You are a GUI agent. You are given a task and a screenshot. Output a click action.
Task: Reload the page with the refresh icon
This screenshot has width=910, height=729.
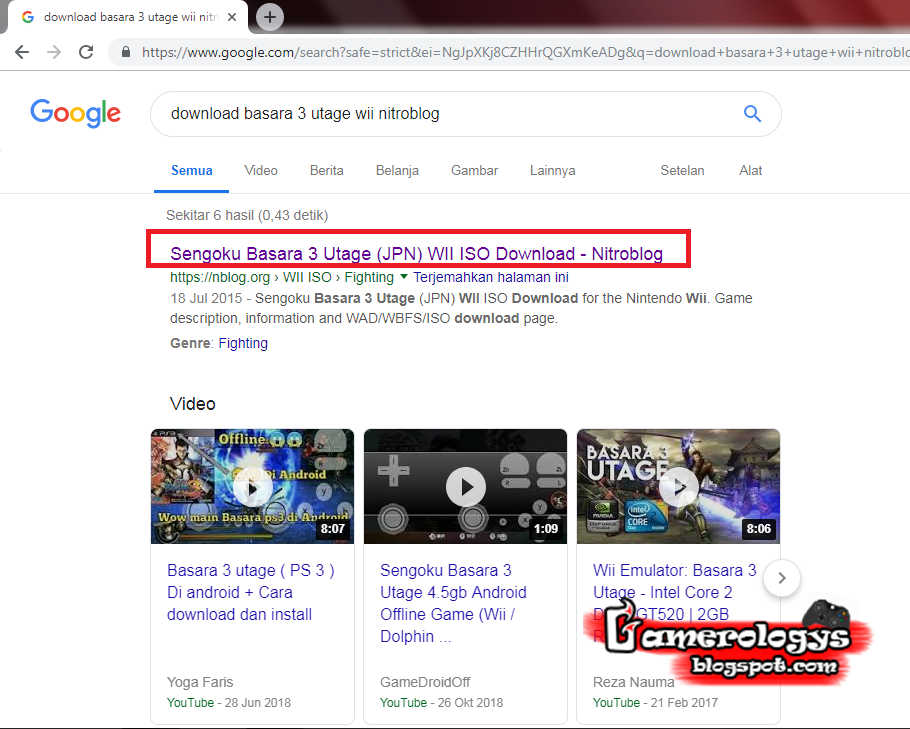pyautogui.click(x=86, y=52)
